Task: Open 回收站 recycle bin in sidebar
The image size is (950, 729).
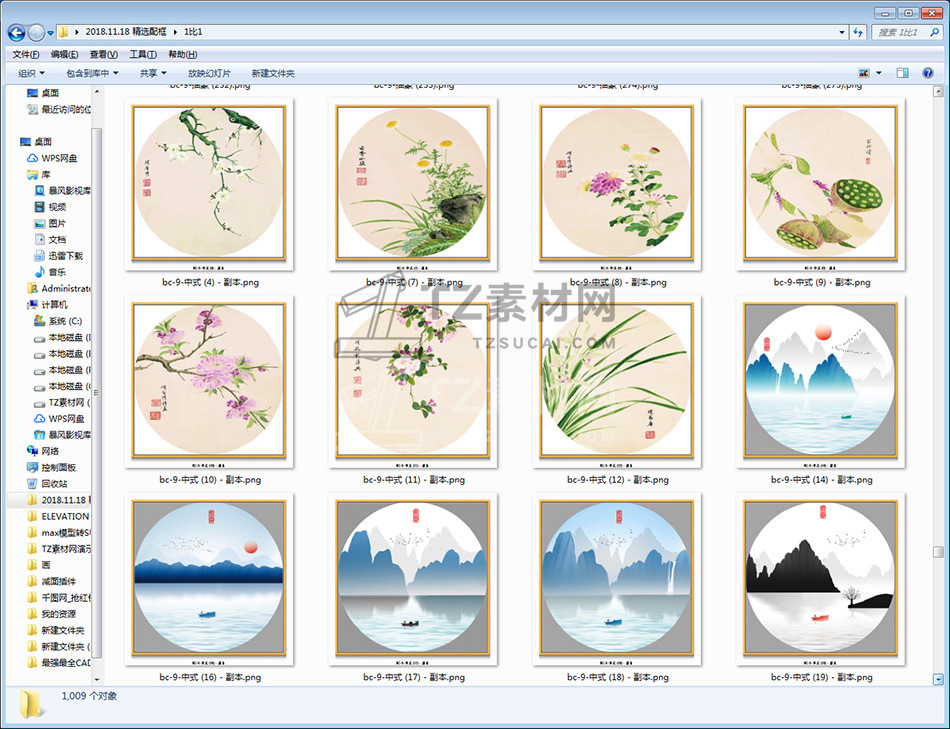Action: pos(54,483)
